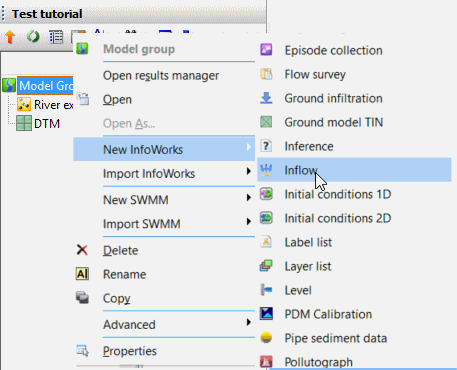Click the Import SWMM submenu arrow
The width and height of the screenshot is (457, 370).
click(249, 221)
